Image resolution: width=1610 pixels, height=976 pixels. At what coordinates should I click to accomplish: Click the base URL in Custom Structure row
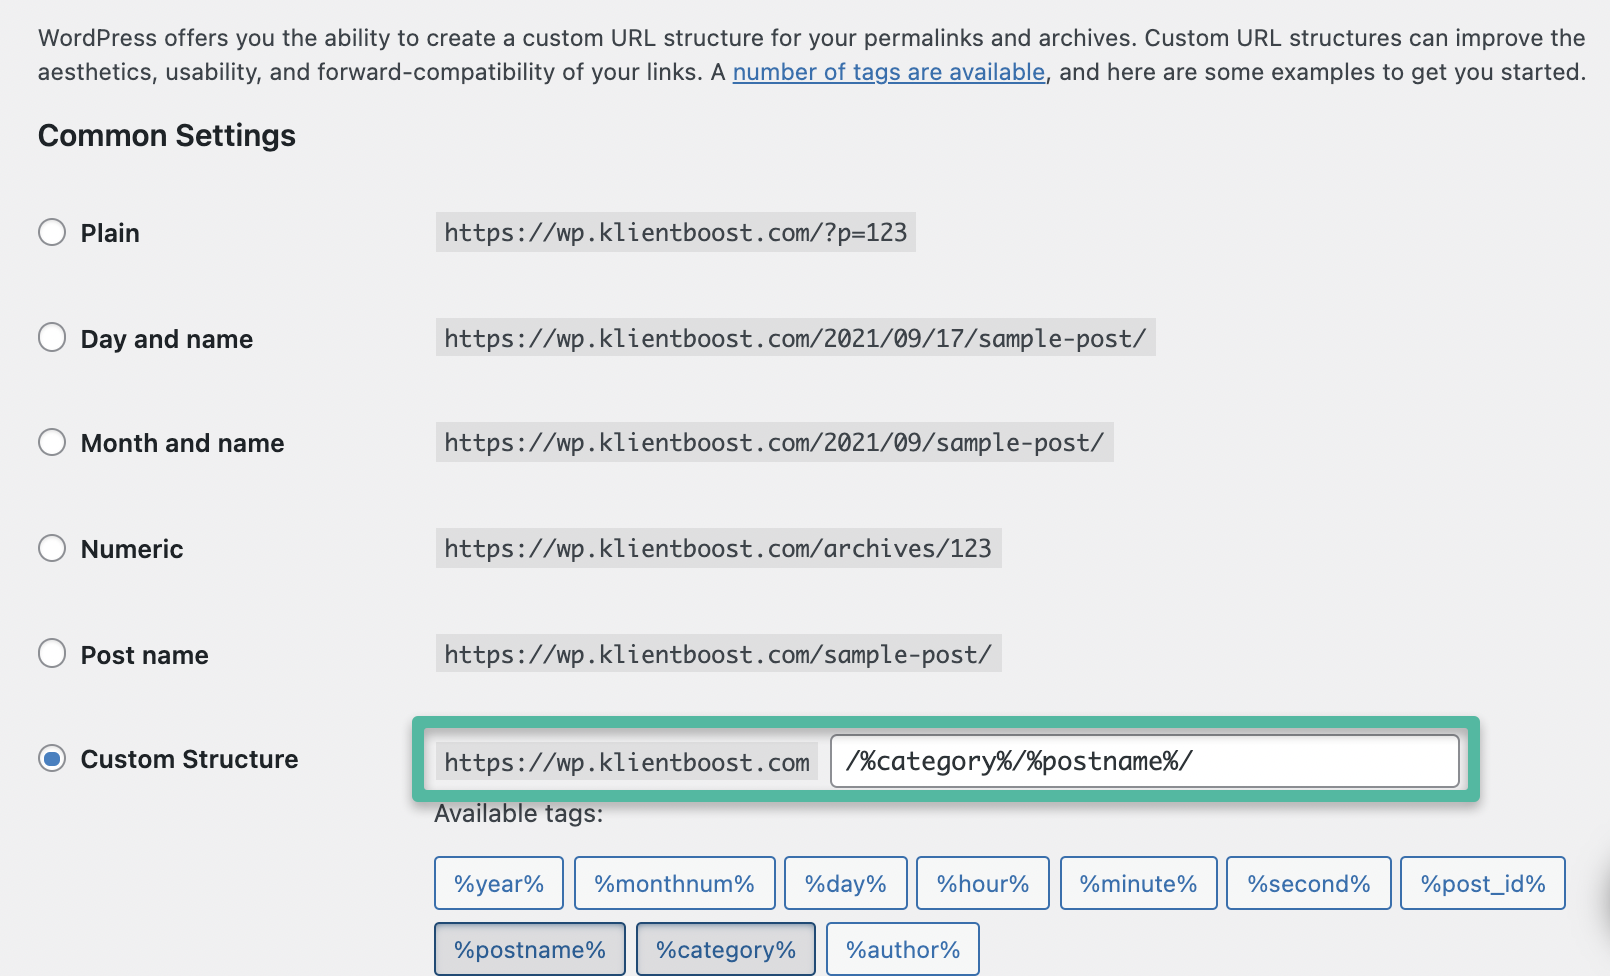627,762
